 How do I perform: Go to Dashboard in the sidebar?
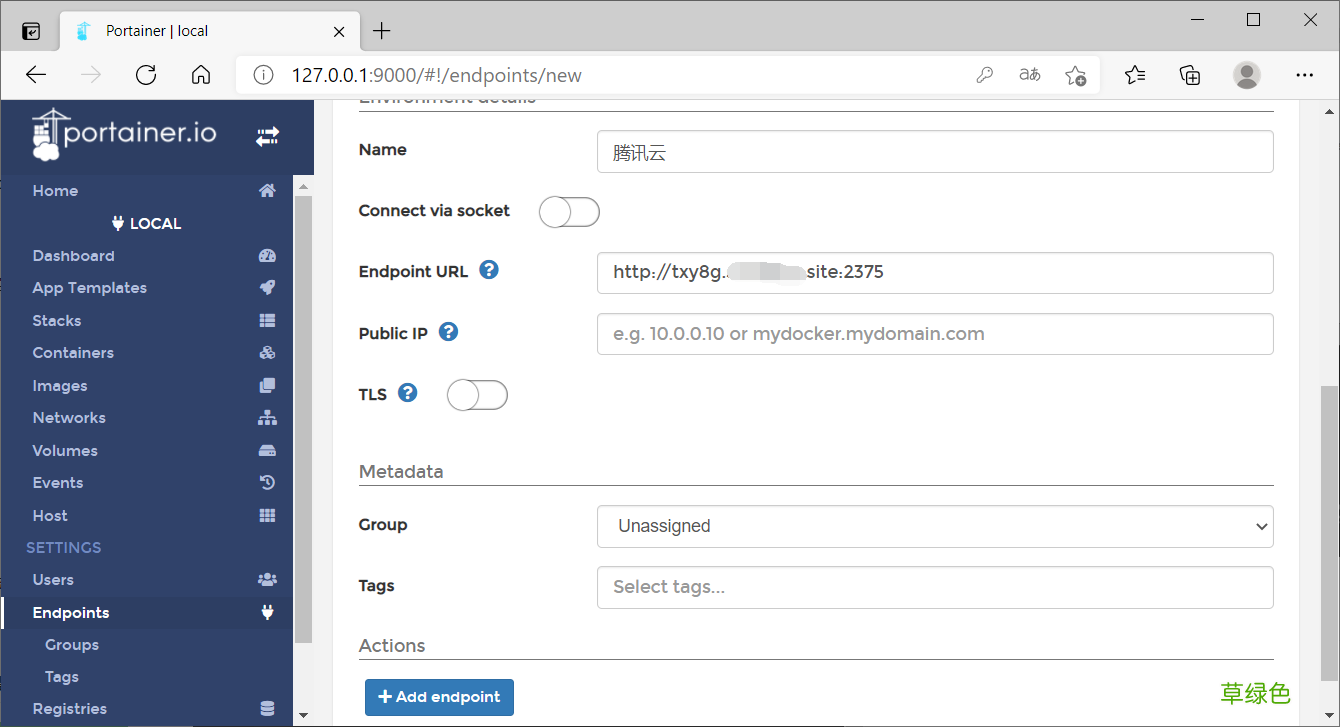click(73, 256)
